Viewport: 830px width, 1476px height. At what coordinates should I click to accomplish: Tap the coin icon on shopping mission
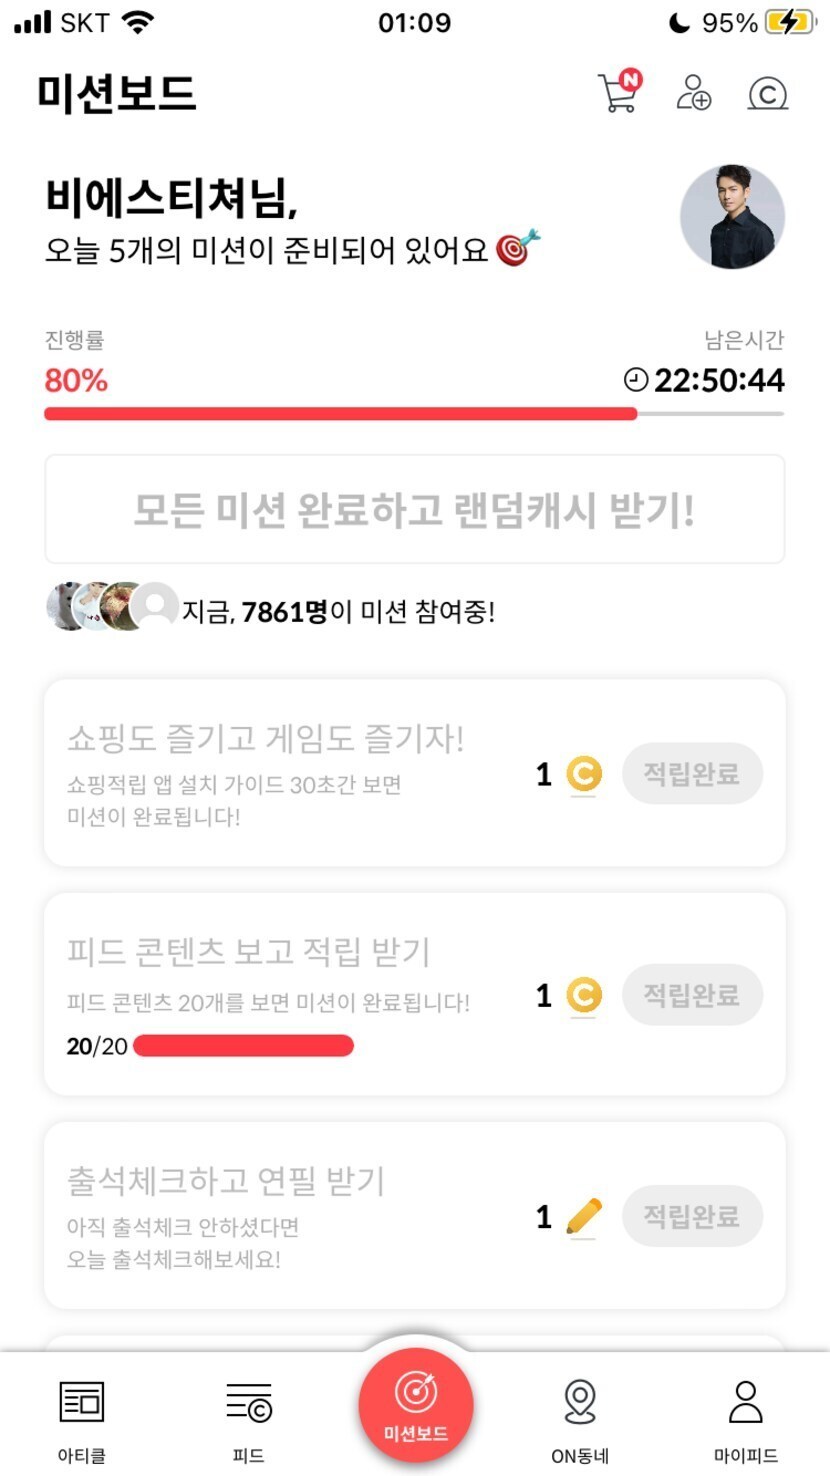[584, 775]
